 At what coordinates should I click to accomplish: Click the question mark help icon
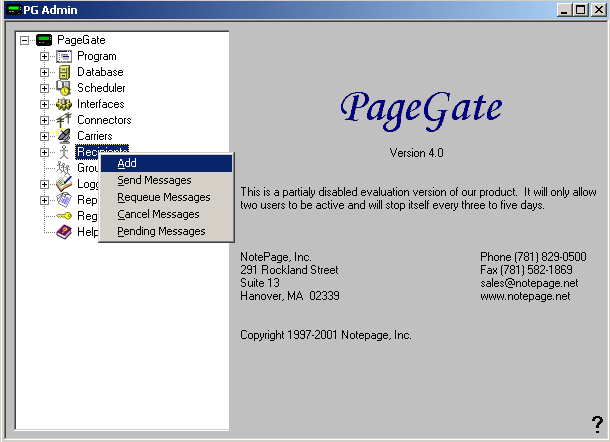click(x=598, y=424)
